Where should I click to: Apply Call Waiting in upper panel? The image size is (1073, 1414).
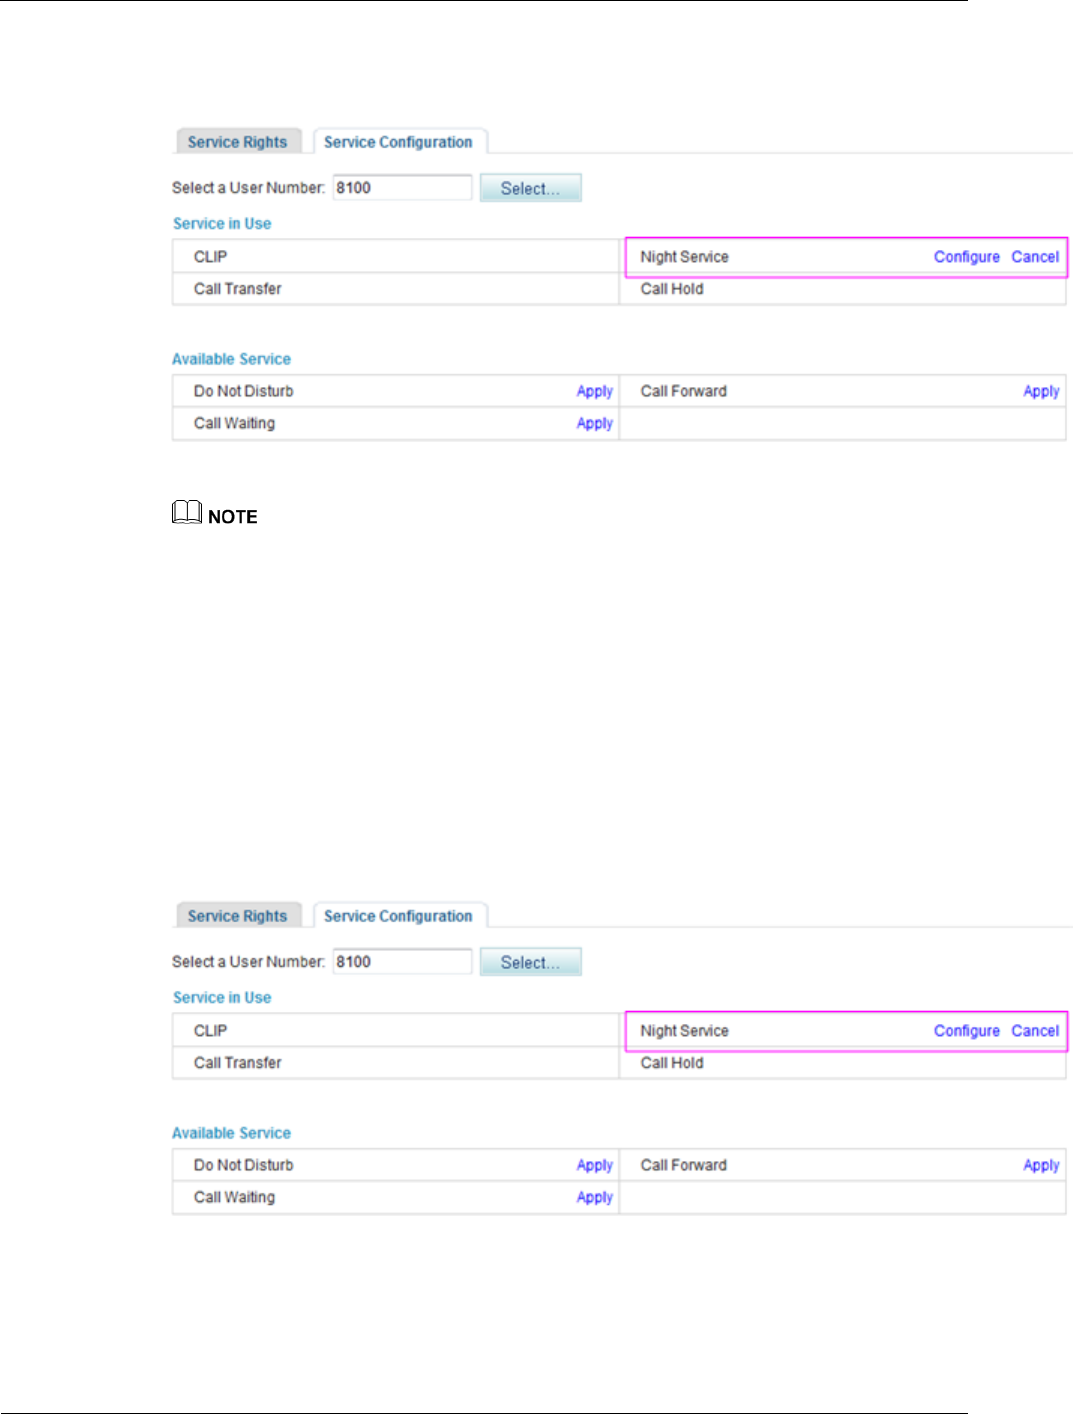pos(595,423)
